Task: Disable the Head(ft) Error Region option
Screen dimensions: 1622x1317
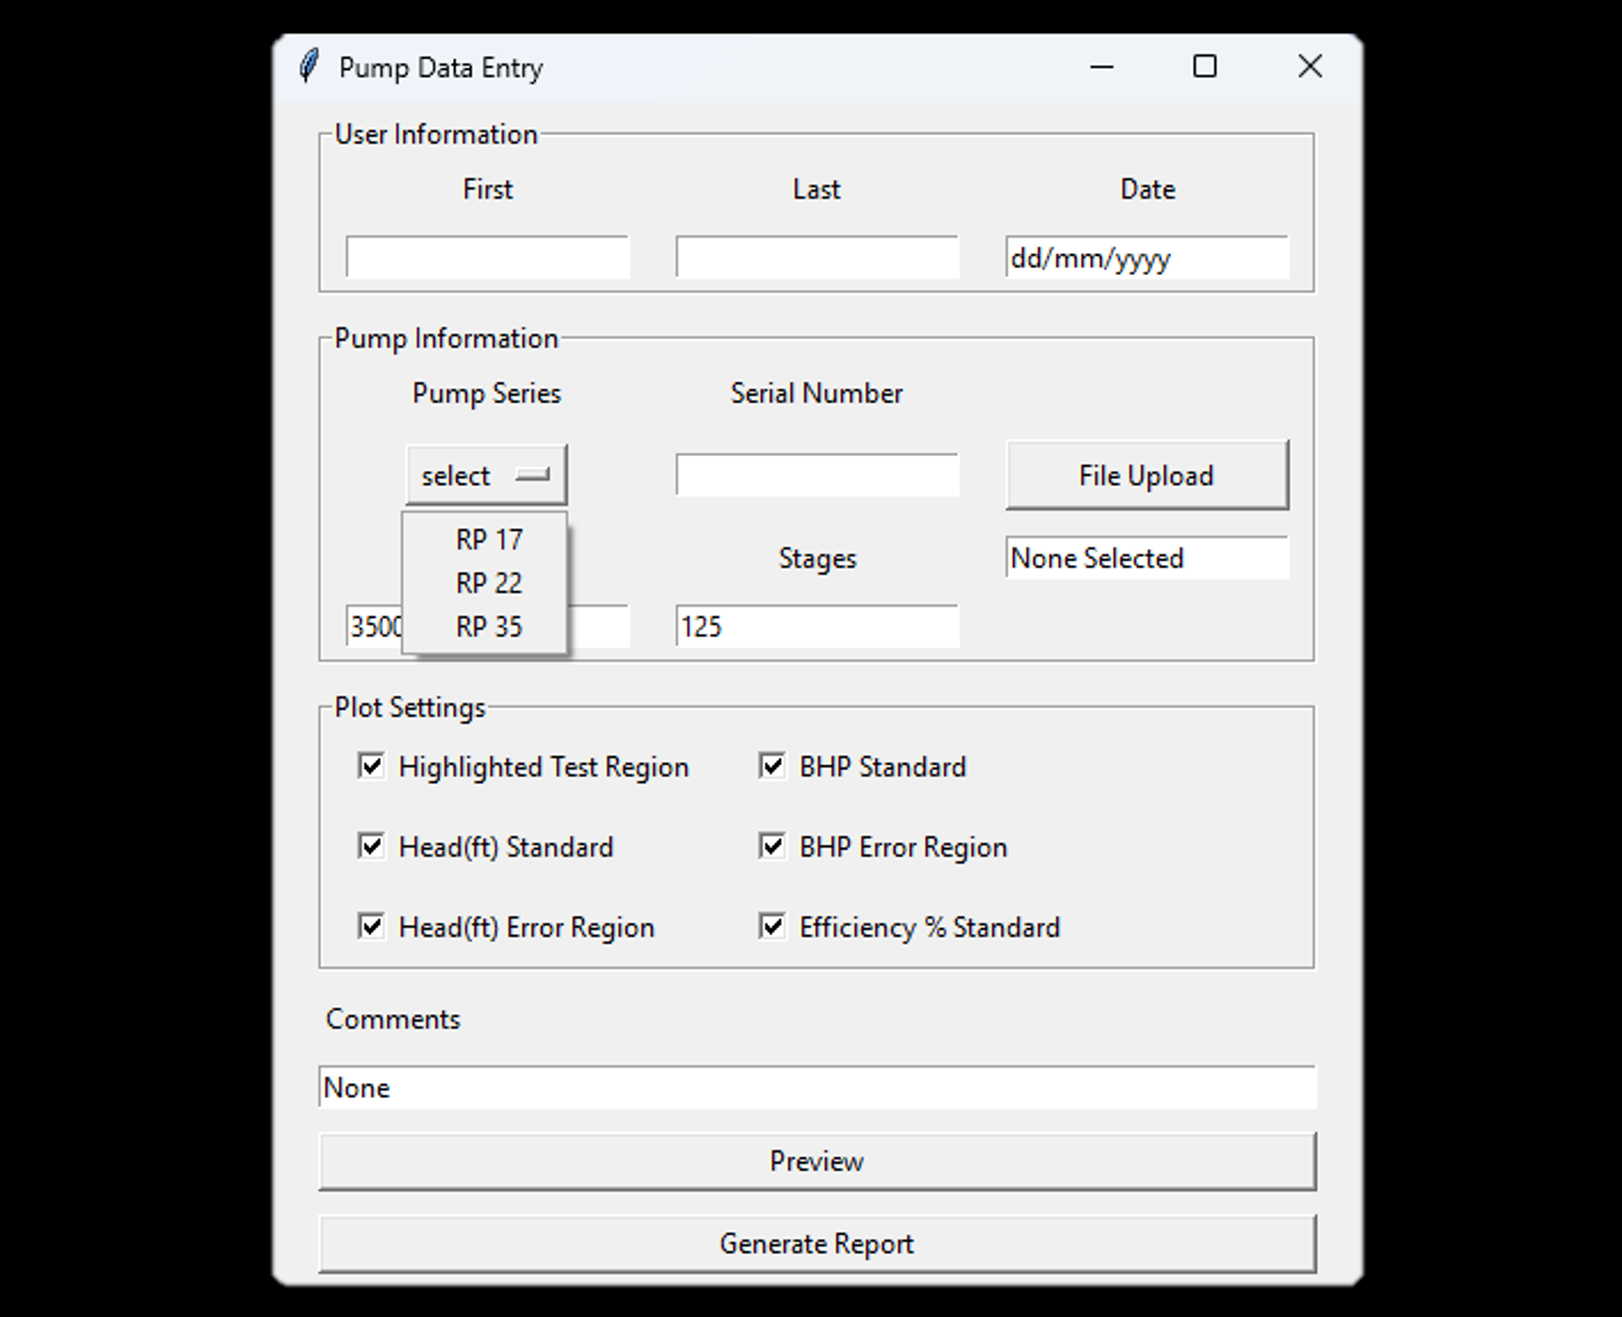Action: (371, 926)
